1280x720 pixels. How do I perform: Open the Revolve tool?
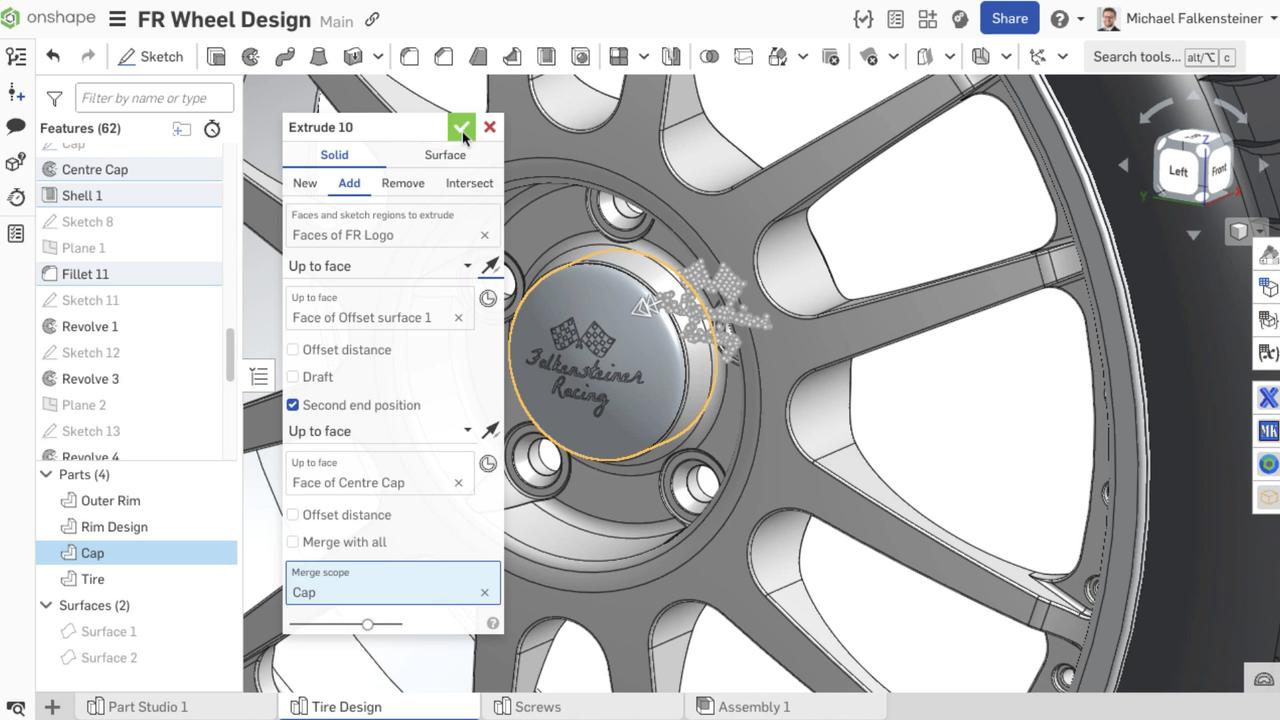(250, 57)
